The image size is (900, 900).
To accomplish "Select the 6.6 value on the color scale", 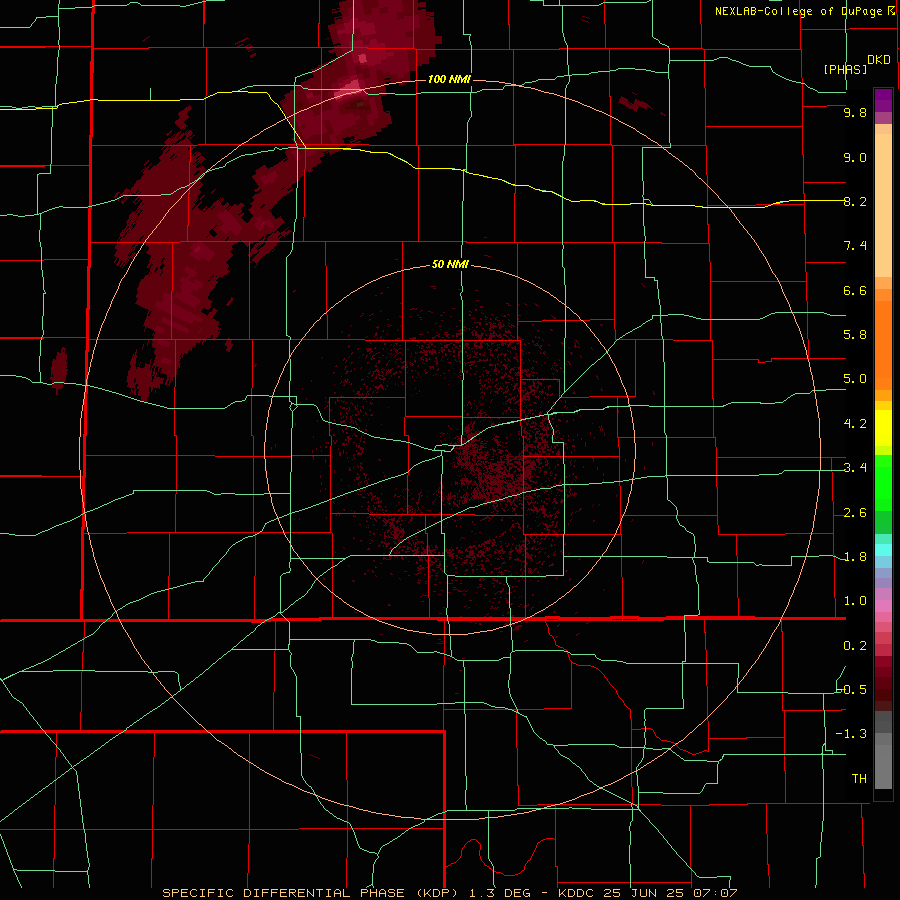I will [855, 290].
